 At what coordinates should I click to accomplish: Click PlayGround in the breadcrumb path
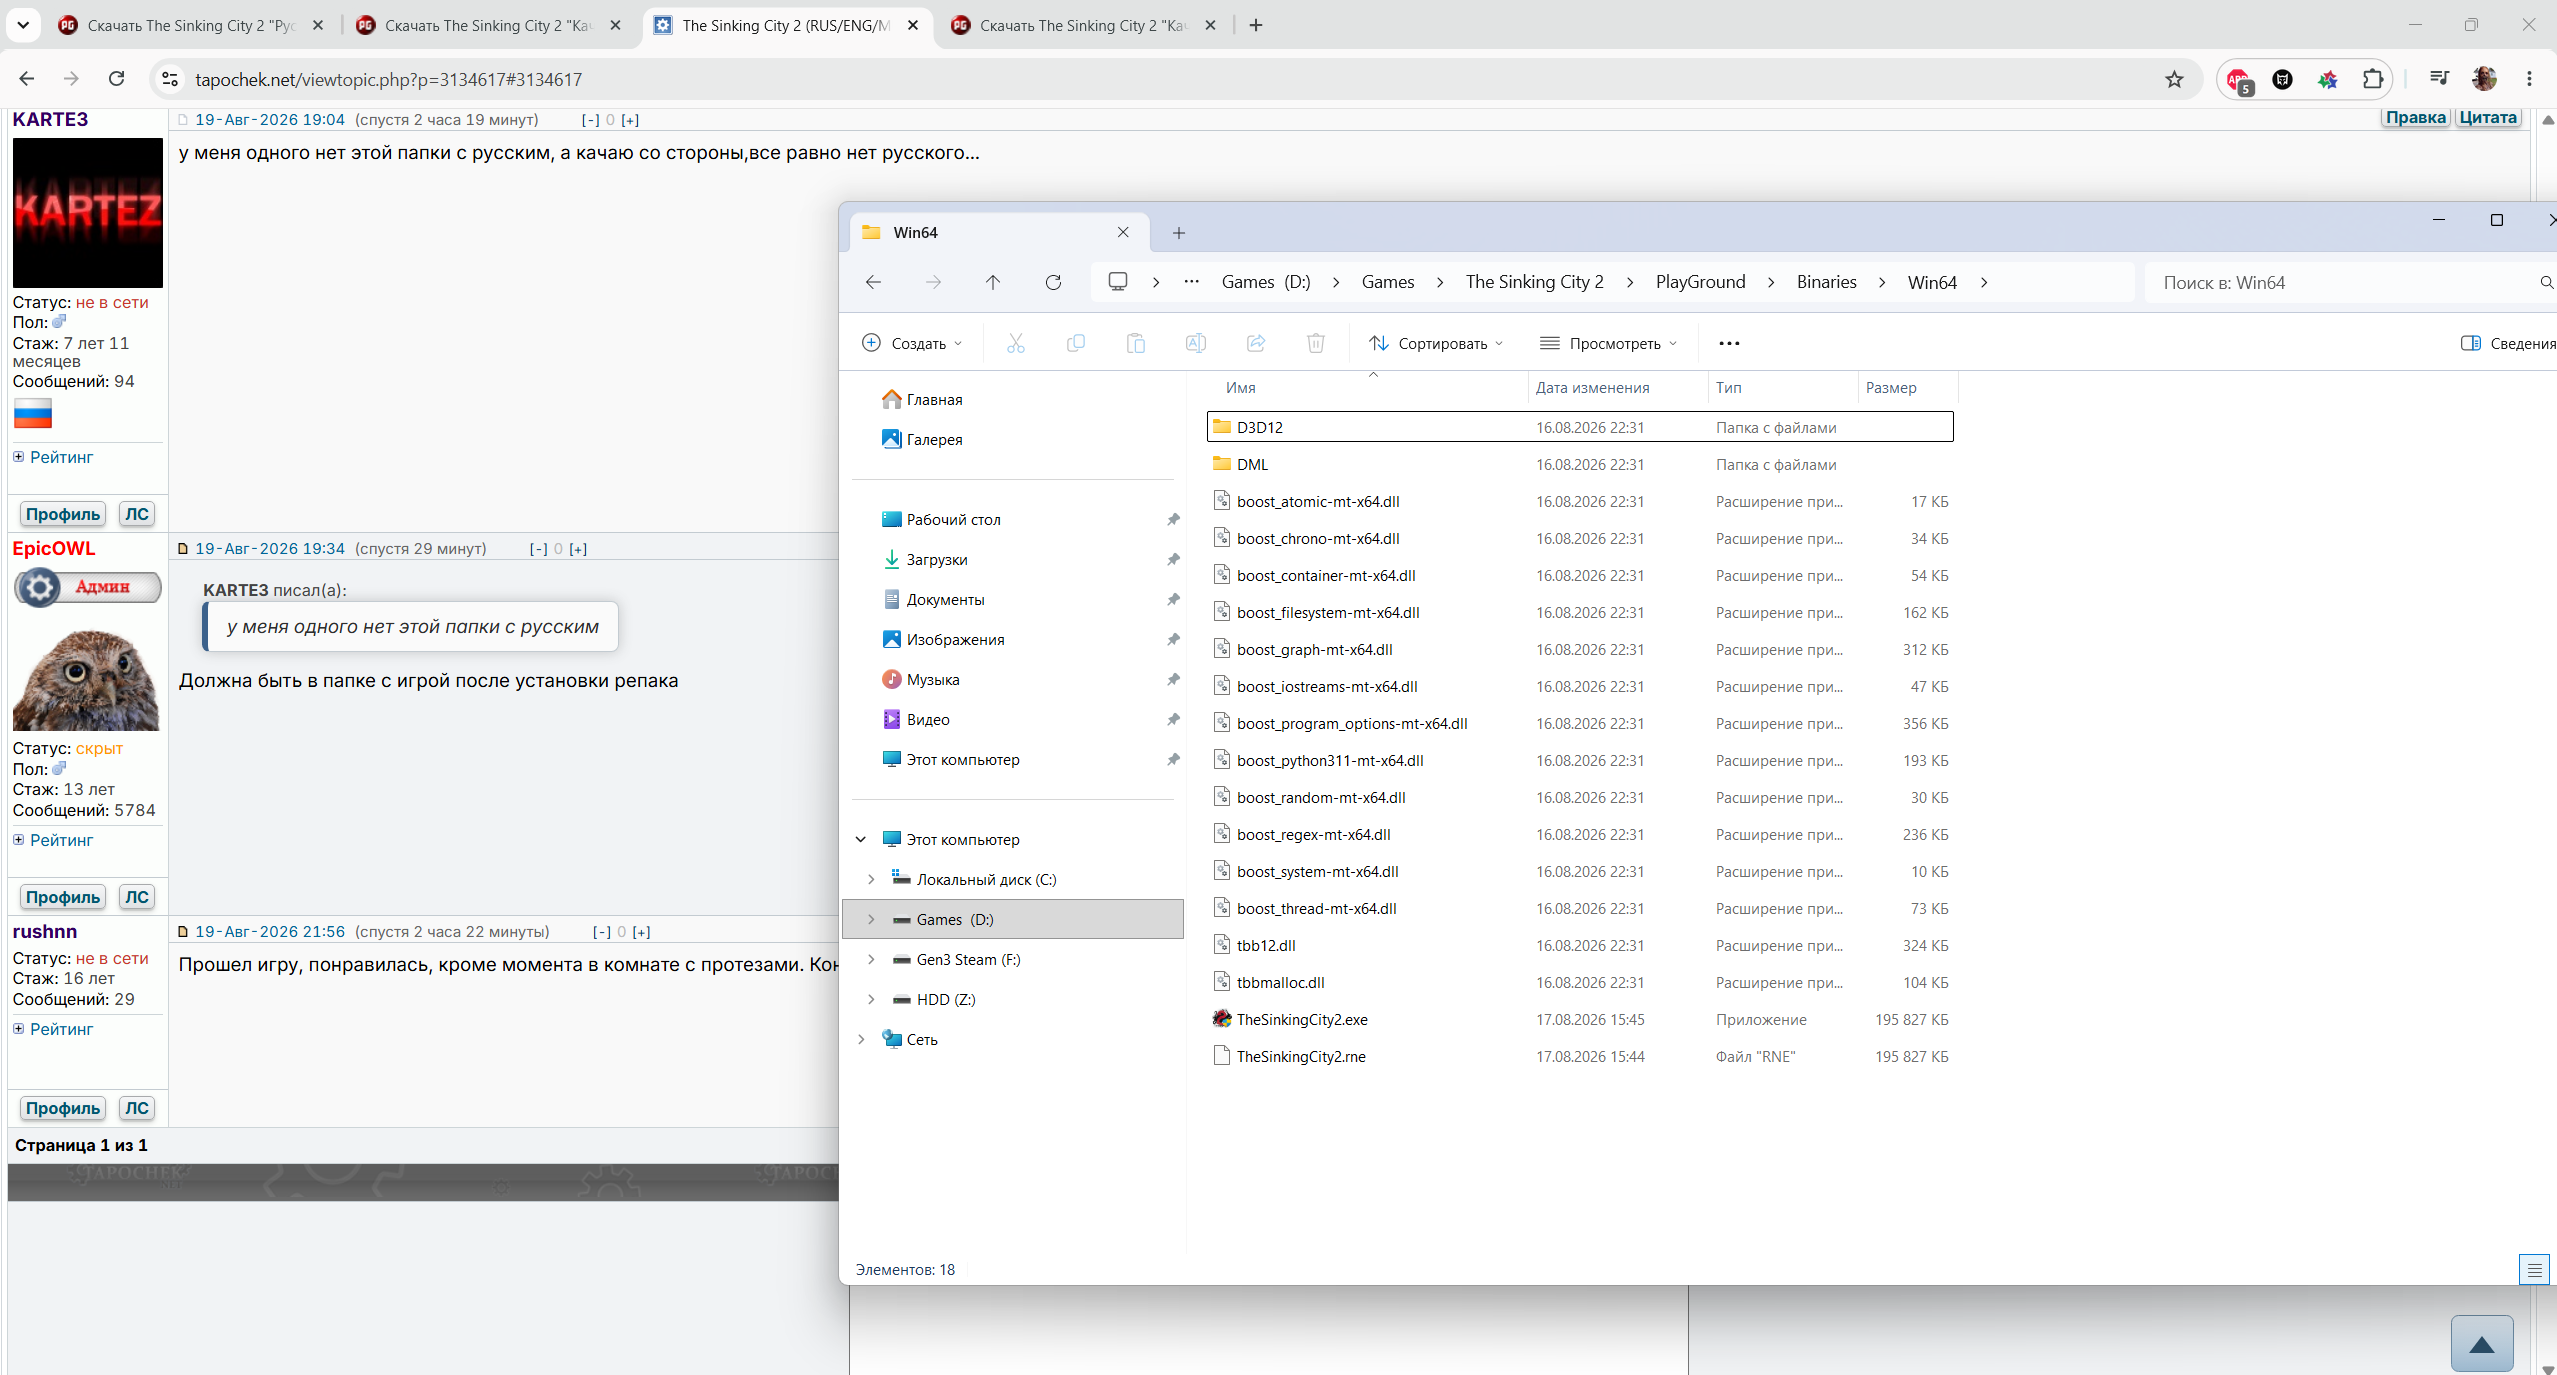point(1700,282)
